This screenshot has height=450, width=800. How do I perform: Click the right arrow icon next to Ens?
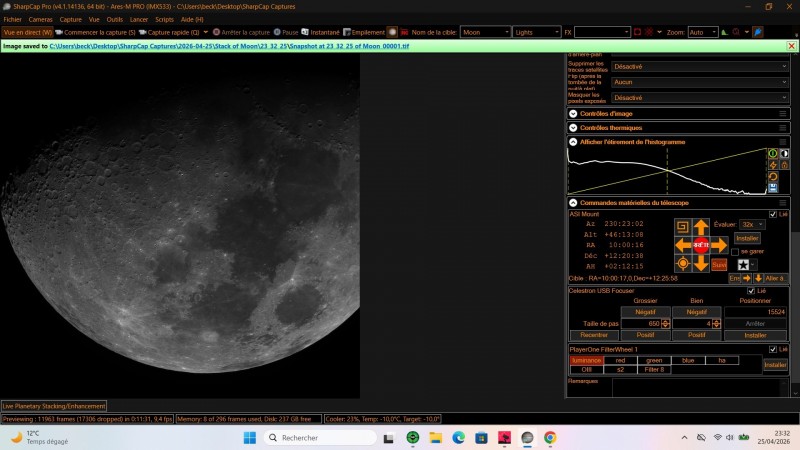(x=746, y=278)
